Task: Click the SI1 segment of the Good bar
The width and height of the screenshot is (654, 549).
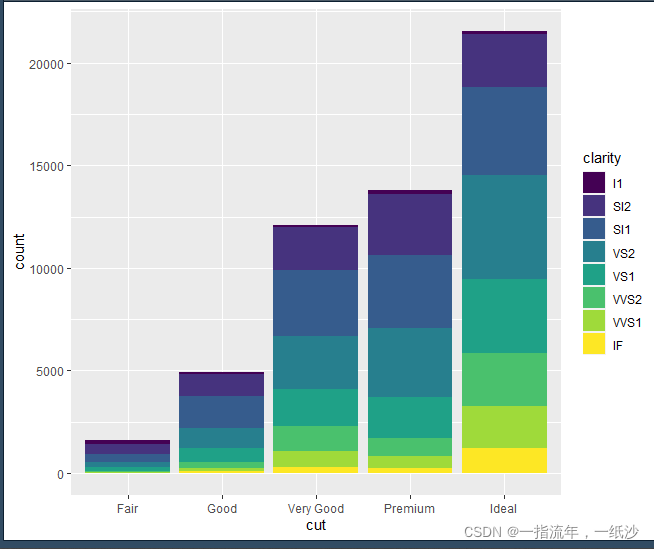Action: pyautogui.click(x=221, y=412)
